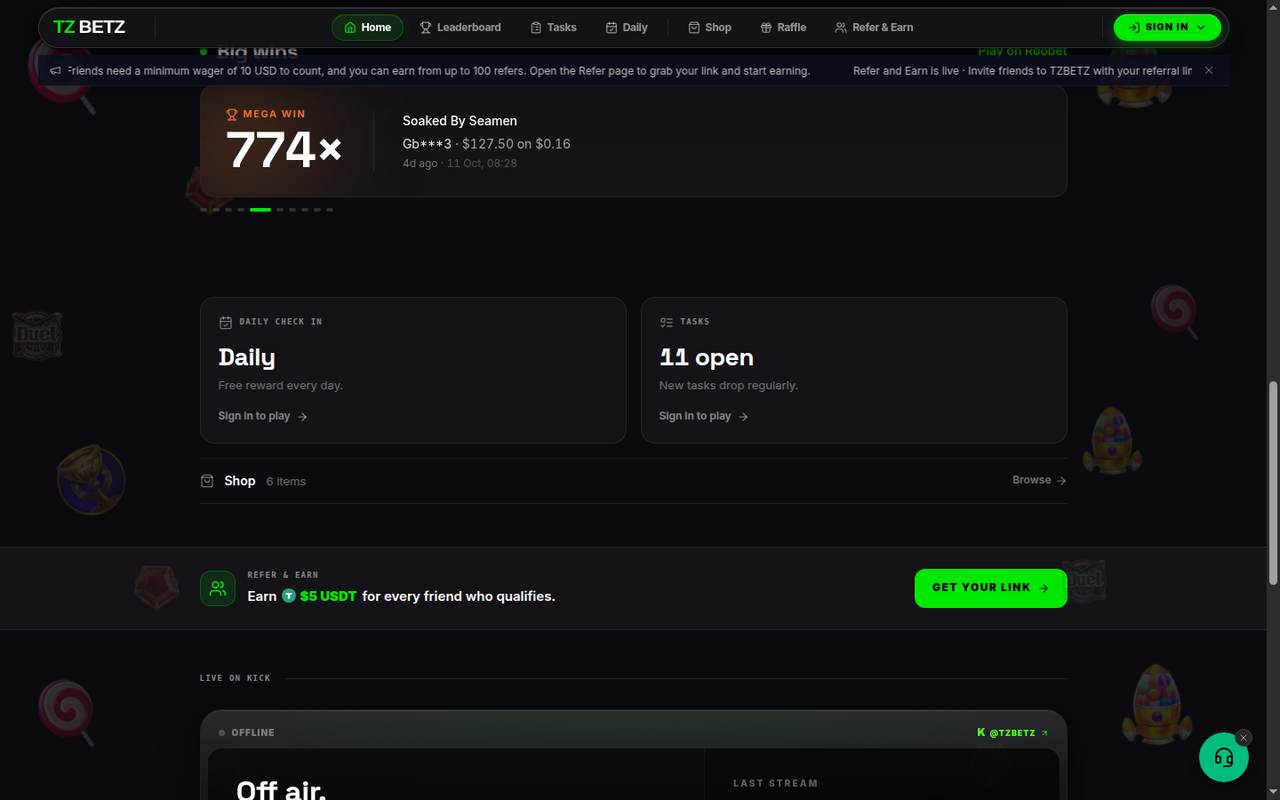1280x800 pixels.
Task: Click the page vertical scrollbar thumb
Action: pos(1273,483)
